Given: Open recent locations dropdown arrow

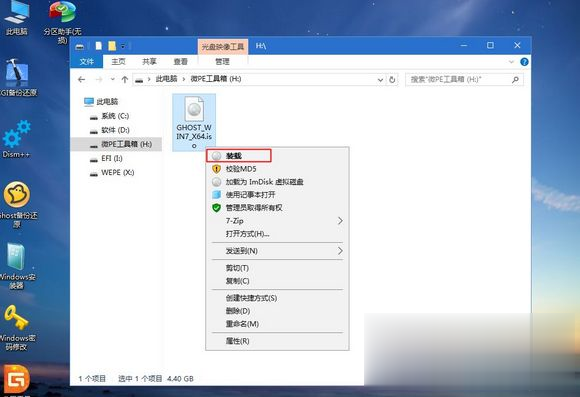Looking at the screenshot, I should point(112,80).
